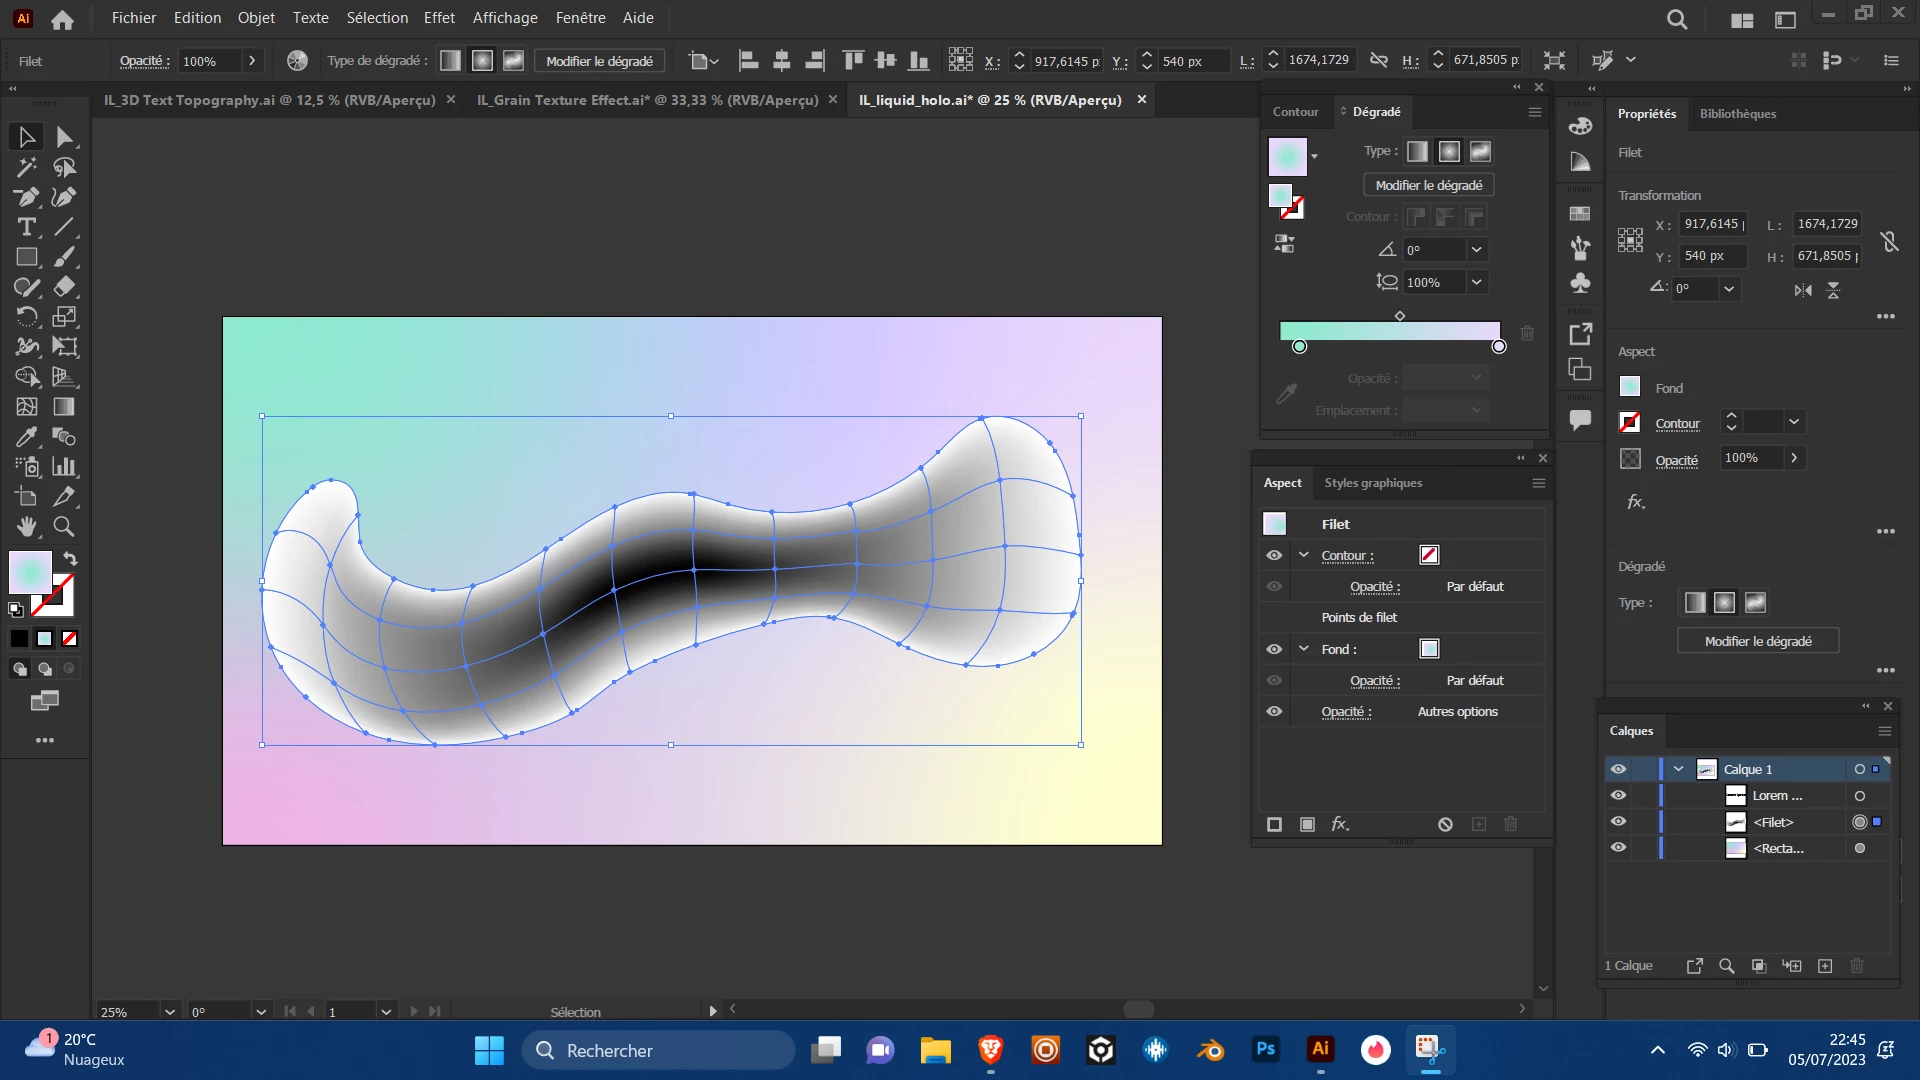1920x1080 pixels.
Task: Select the Rectangle shape tool
Action: [27, 257]
